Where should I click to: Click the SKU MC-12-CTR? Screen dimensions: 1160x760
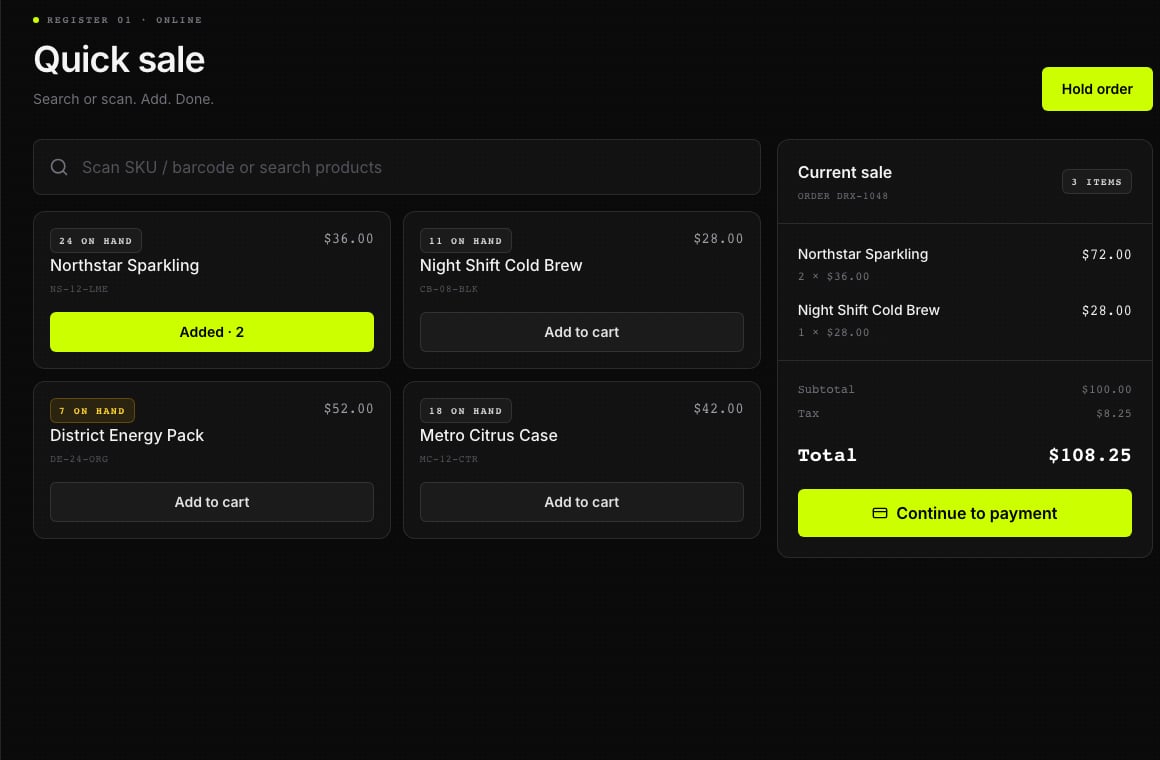click(449, 460)
